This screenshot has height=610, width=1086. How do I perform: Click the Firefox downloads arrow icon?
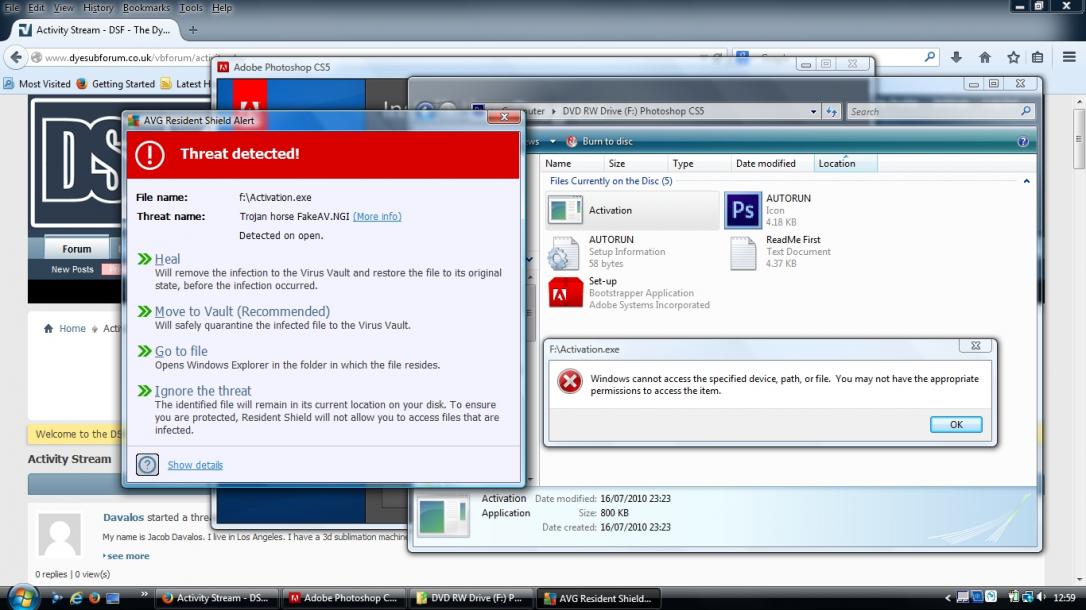956,57
